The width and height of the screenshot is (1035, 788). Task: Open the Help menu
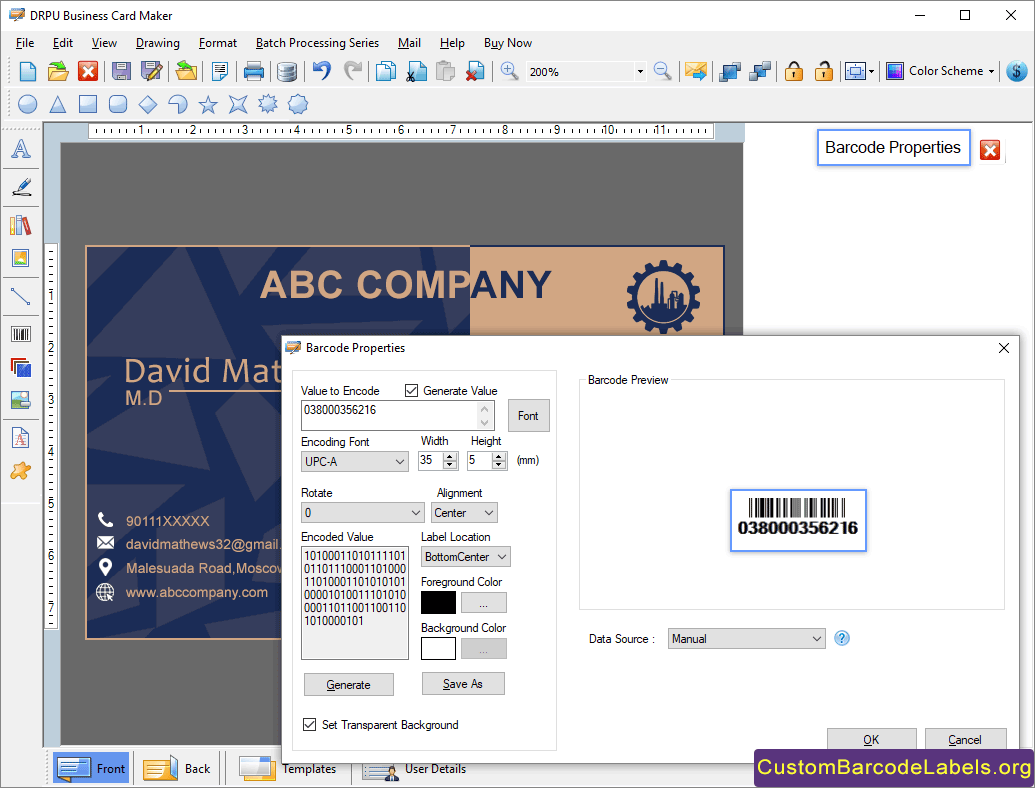(x=451, y=43)
